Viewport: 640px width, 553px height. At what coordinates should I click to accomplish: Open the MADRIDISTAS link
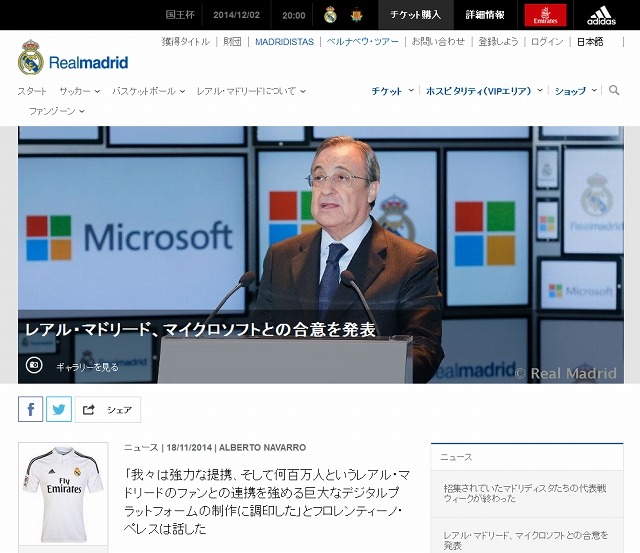[x=284, y=42]
